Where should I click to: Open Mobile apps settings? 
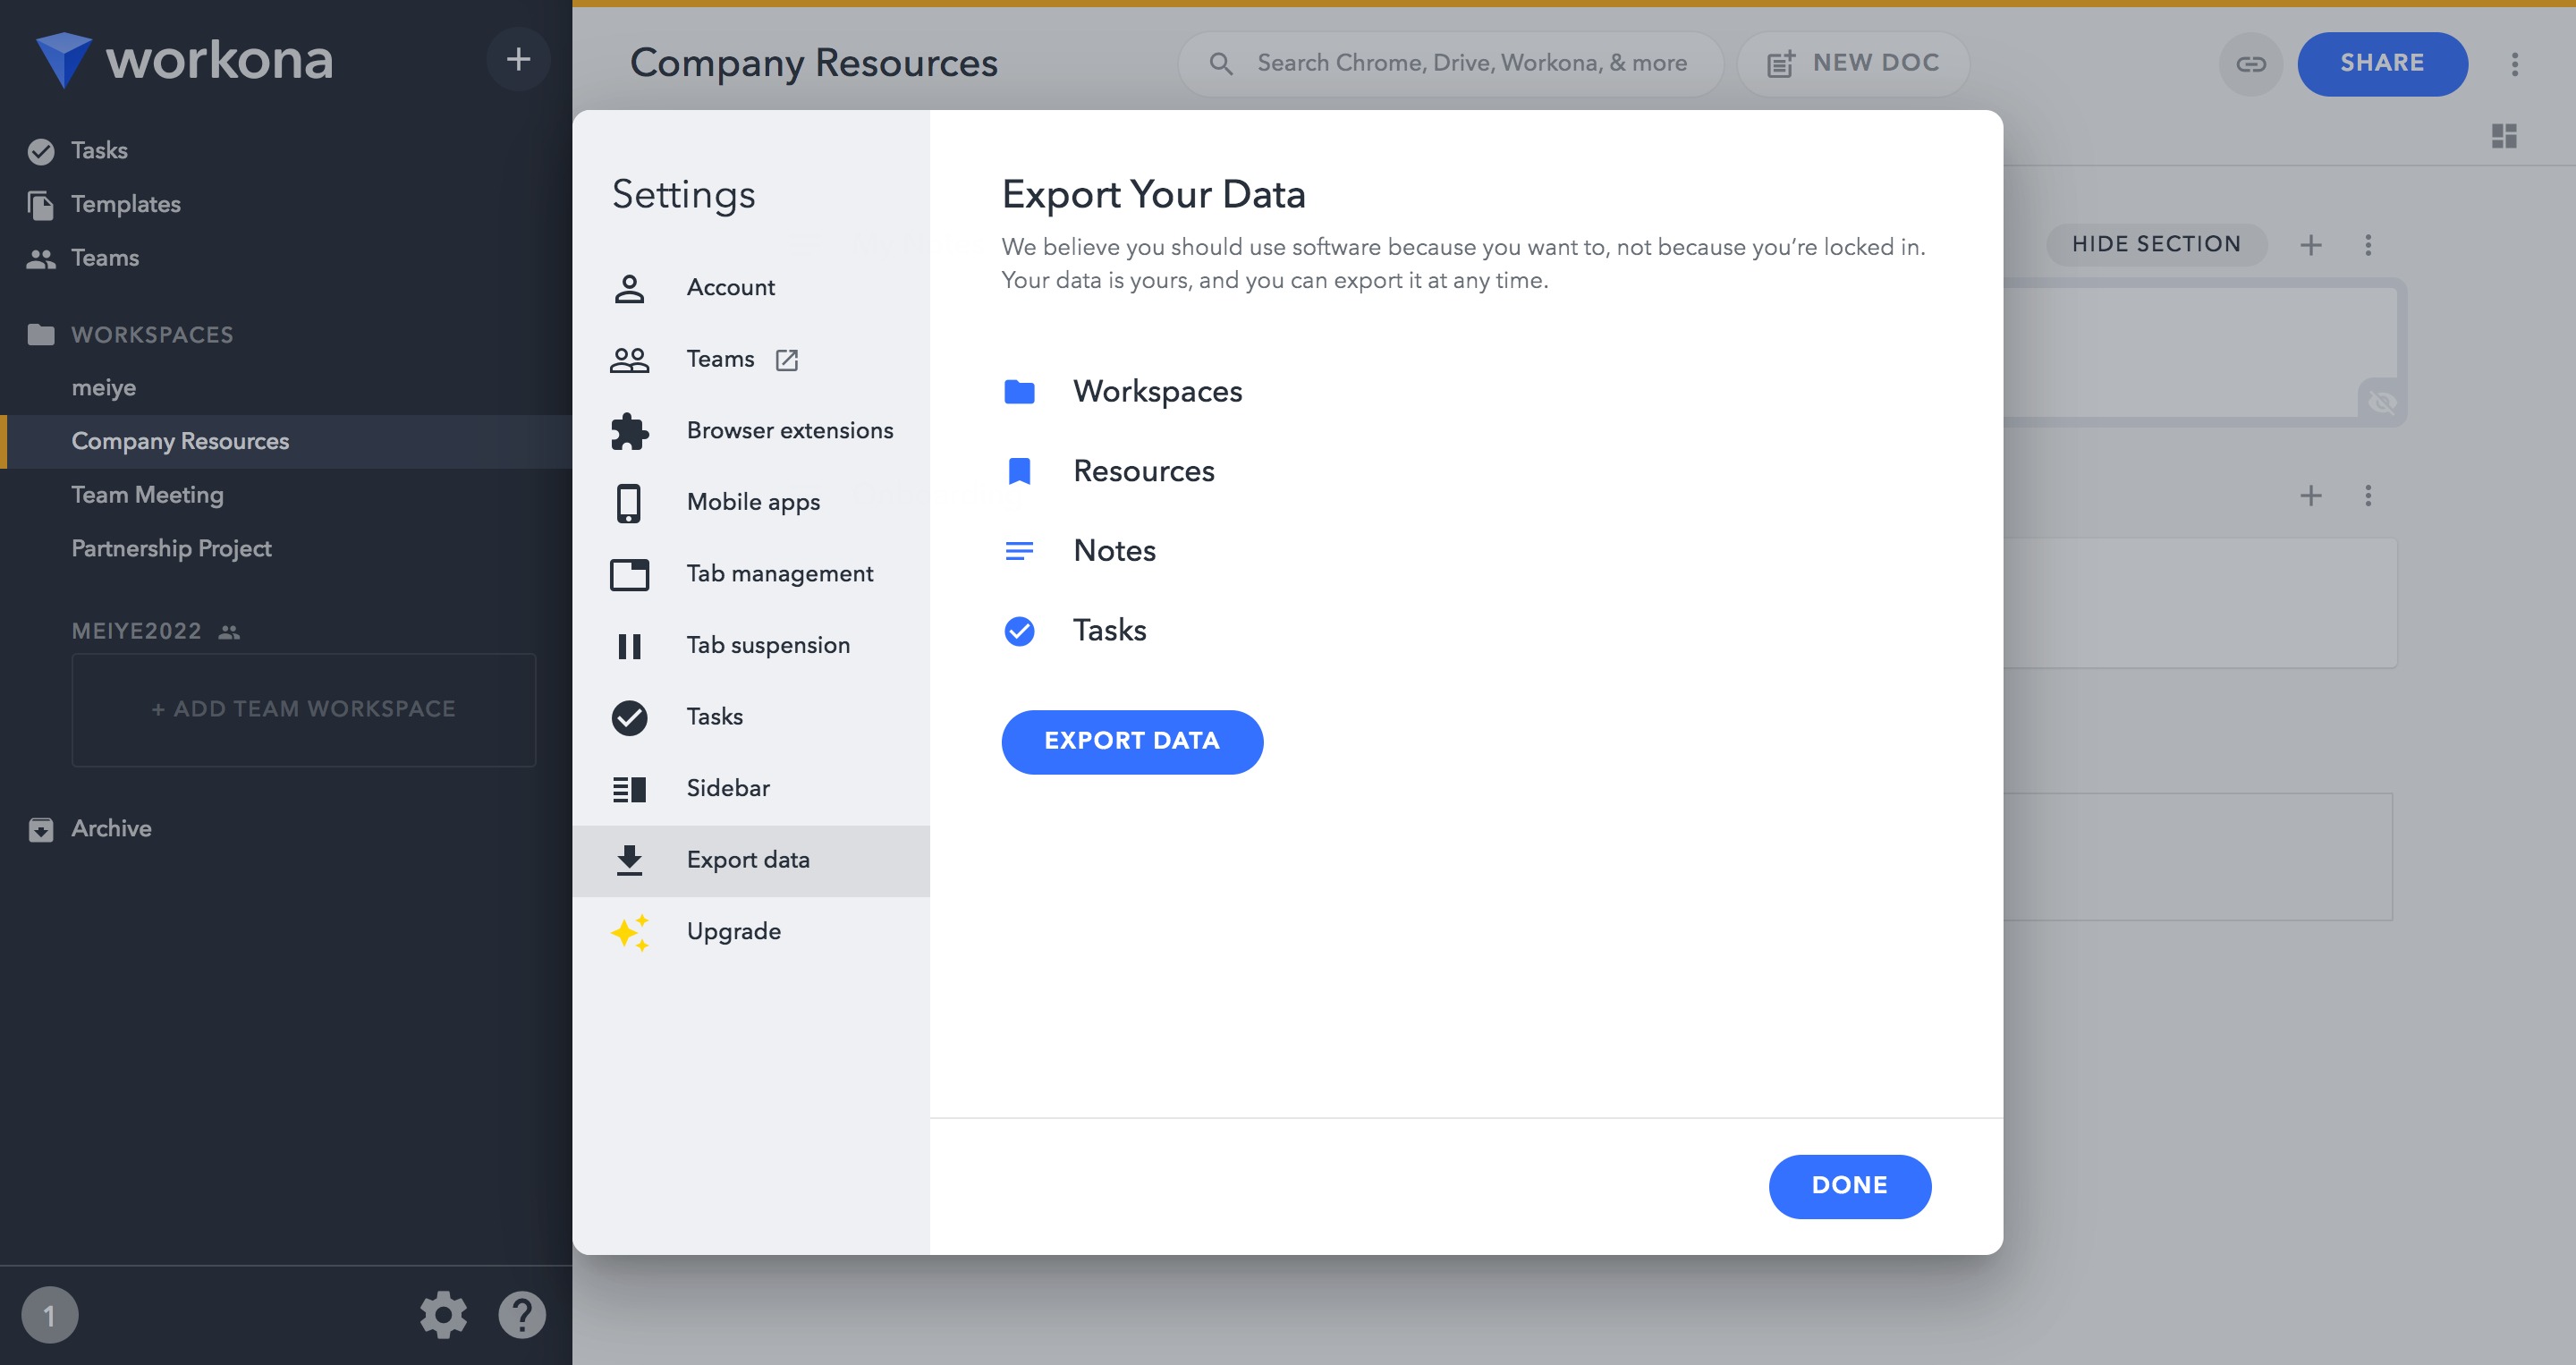751,502
